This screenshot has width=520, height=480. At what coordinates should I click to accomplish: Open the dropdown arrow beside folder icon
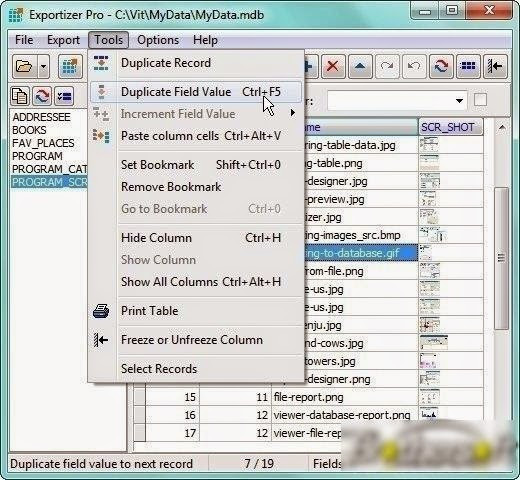[x=44, y=66]
